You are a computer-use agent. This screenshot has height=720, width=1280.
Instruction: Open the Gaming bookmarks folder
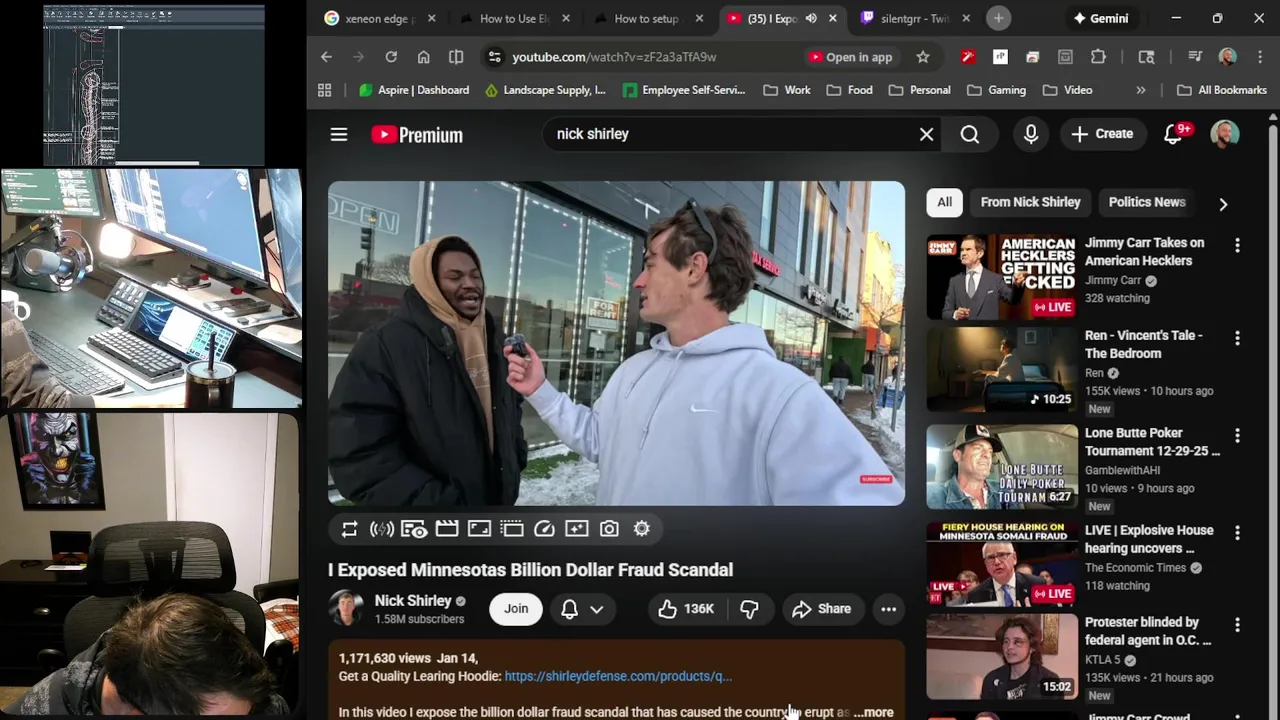996,90
